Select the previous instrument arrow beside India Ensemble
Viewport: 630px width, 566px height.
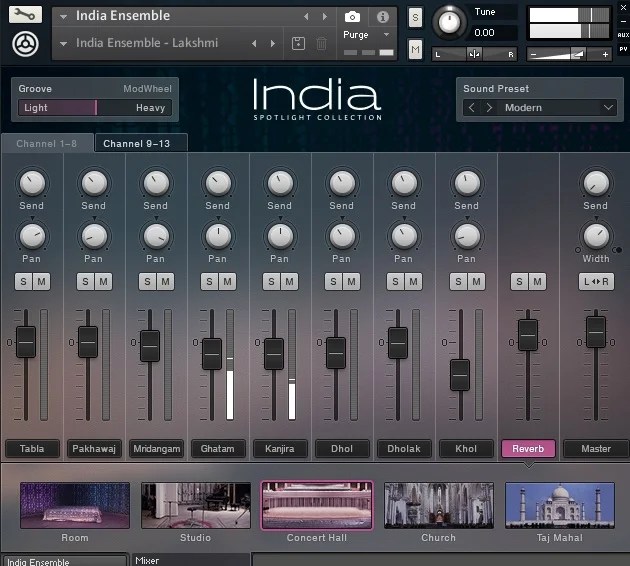[306, 16]
